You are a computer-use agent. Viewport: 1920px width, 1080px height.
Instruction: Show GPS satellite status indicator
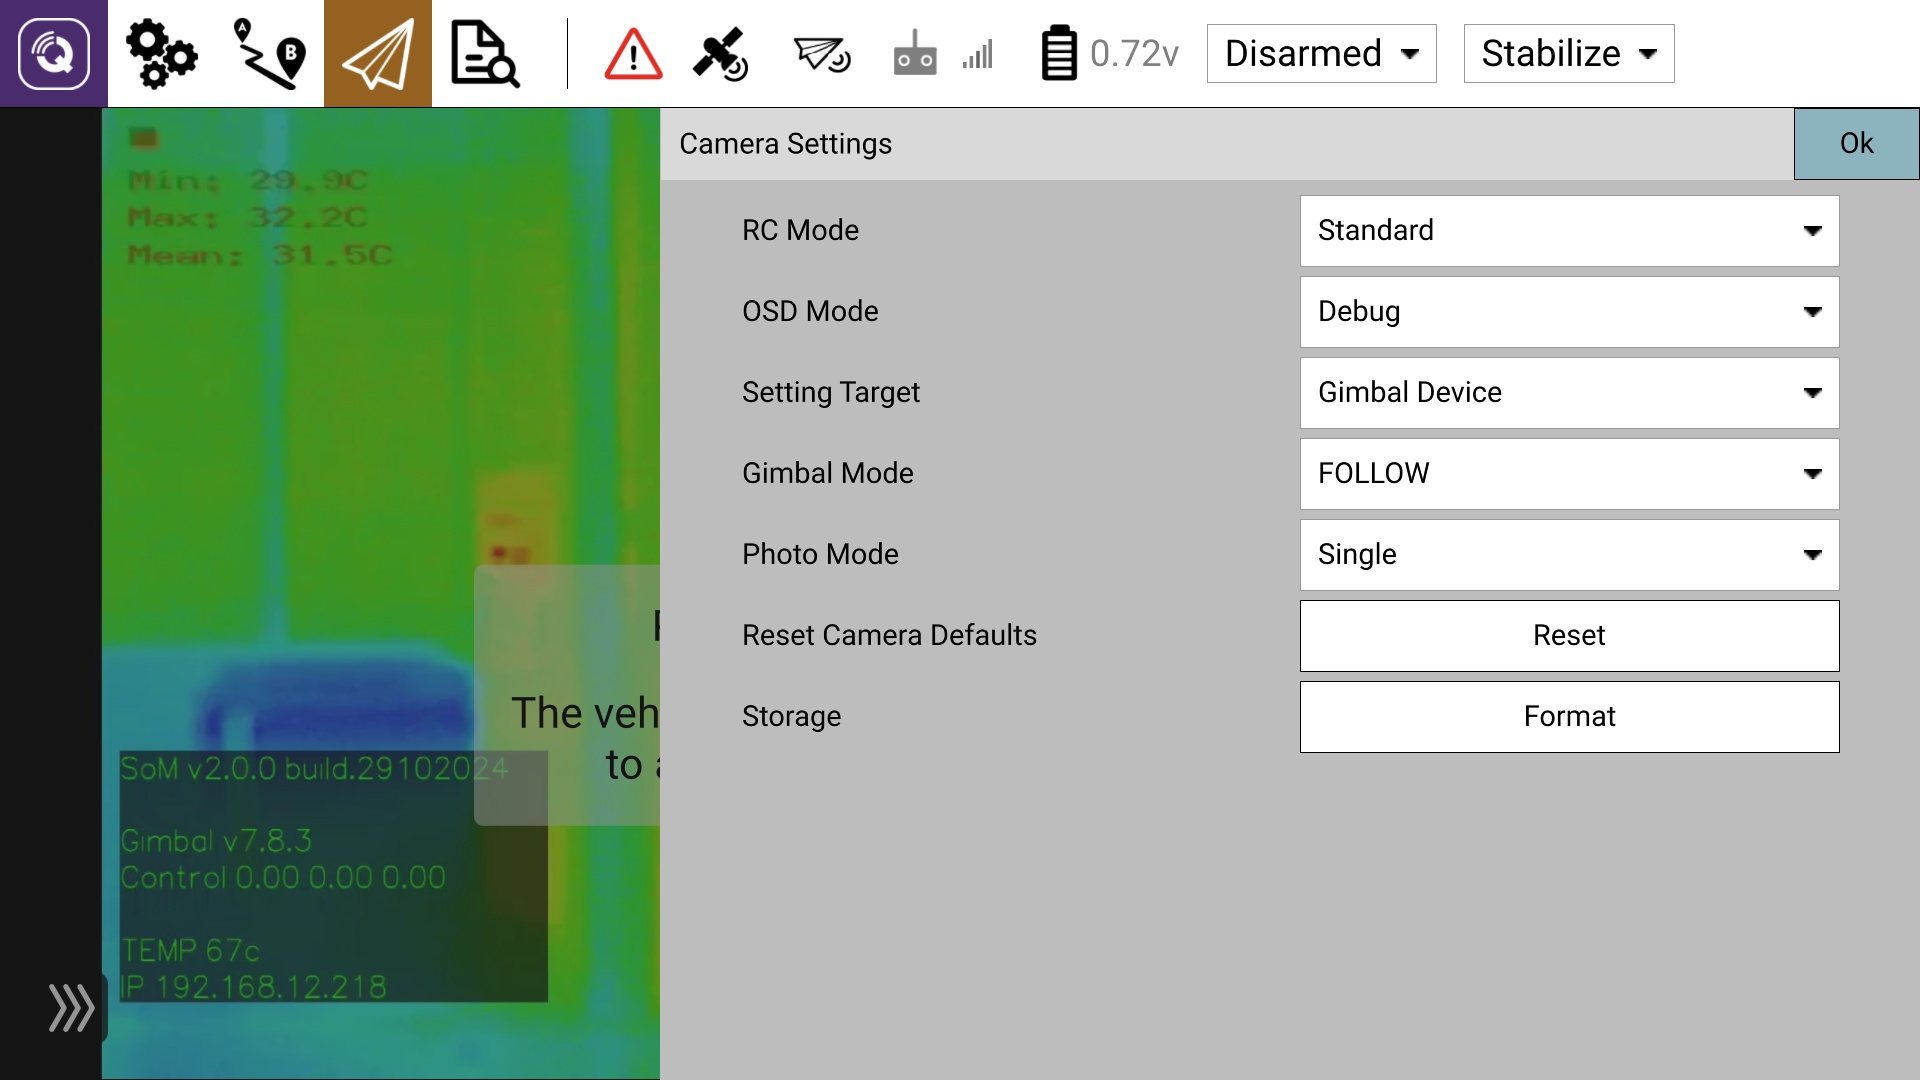pyautogui.click(x=721, y=54)
